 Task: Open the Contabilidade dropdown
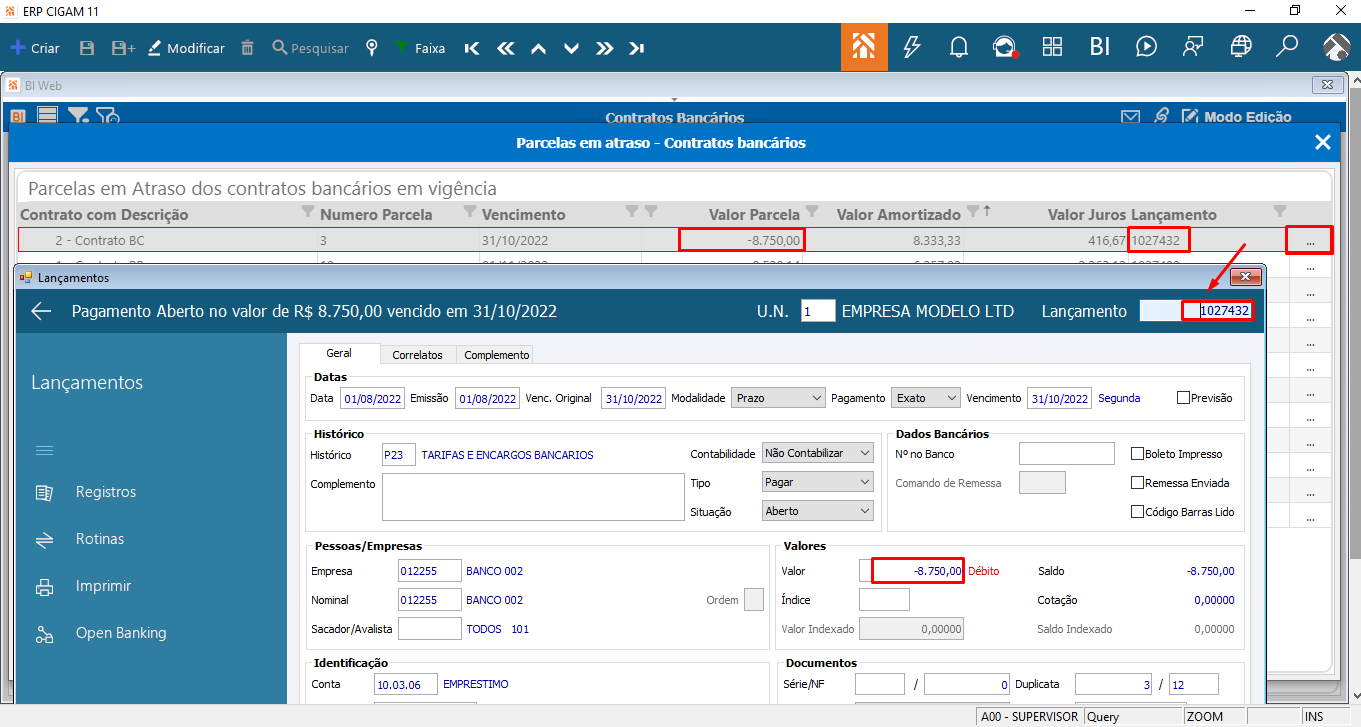coord(818,453)
